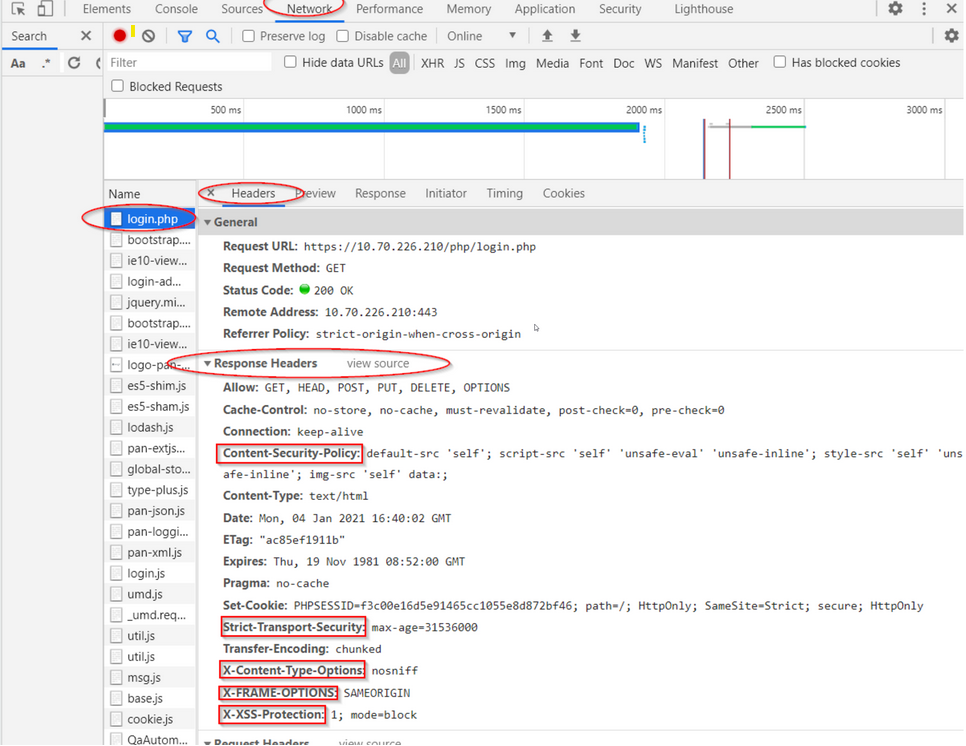
Task: Collapse the Response Headers section
Action: 207,363
